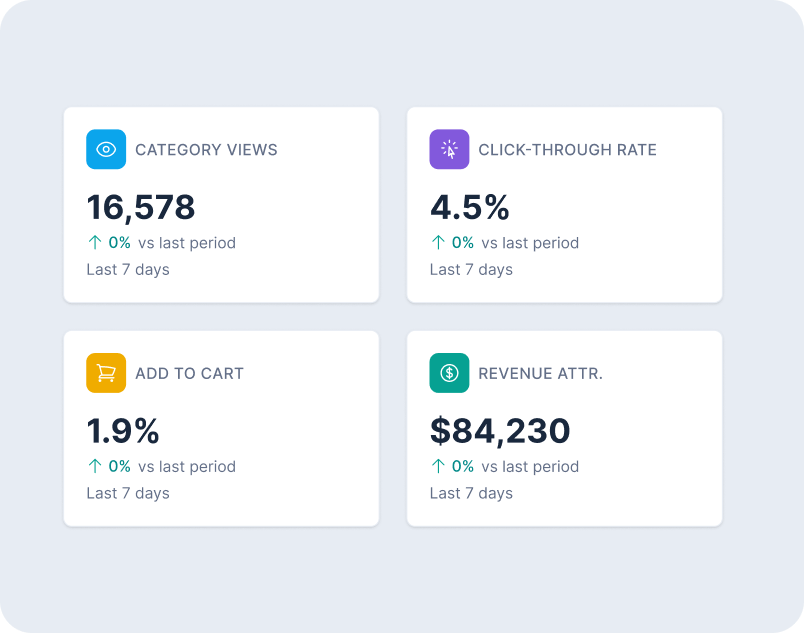
Task: Click the dollar sign revenue icon
Action: pos(449,373)
